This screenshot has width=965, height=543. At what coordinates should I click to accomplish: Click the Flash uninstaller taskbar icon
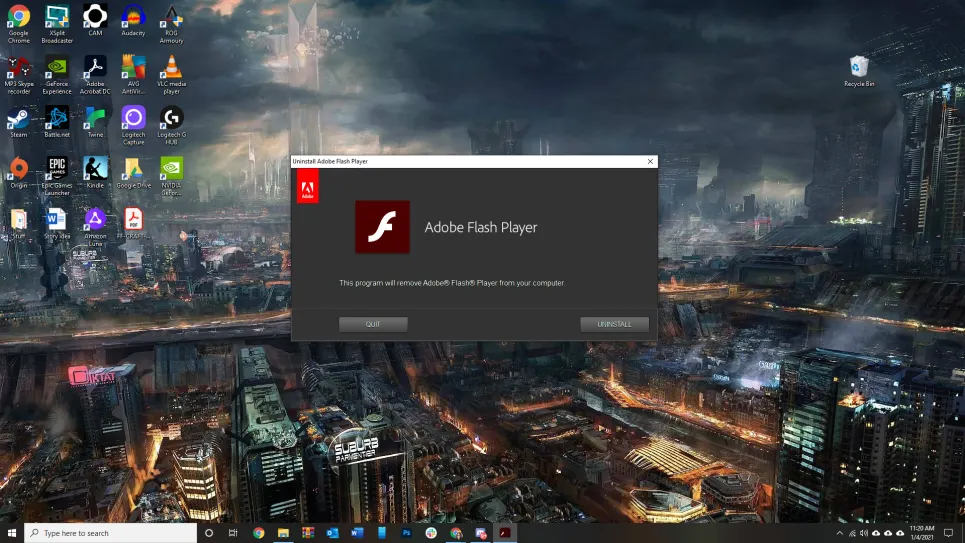pos(505,533)
